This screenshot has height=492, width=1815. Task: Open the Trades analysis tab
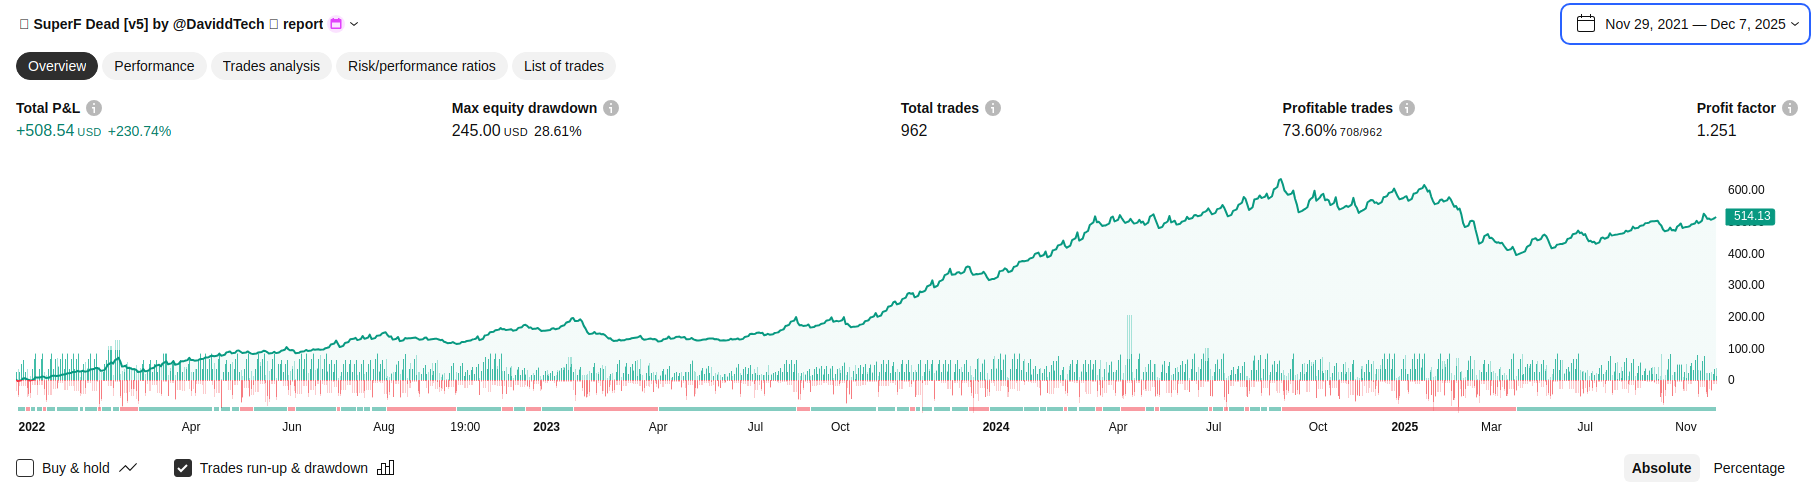271,66
